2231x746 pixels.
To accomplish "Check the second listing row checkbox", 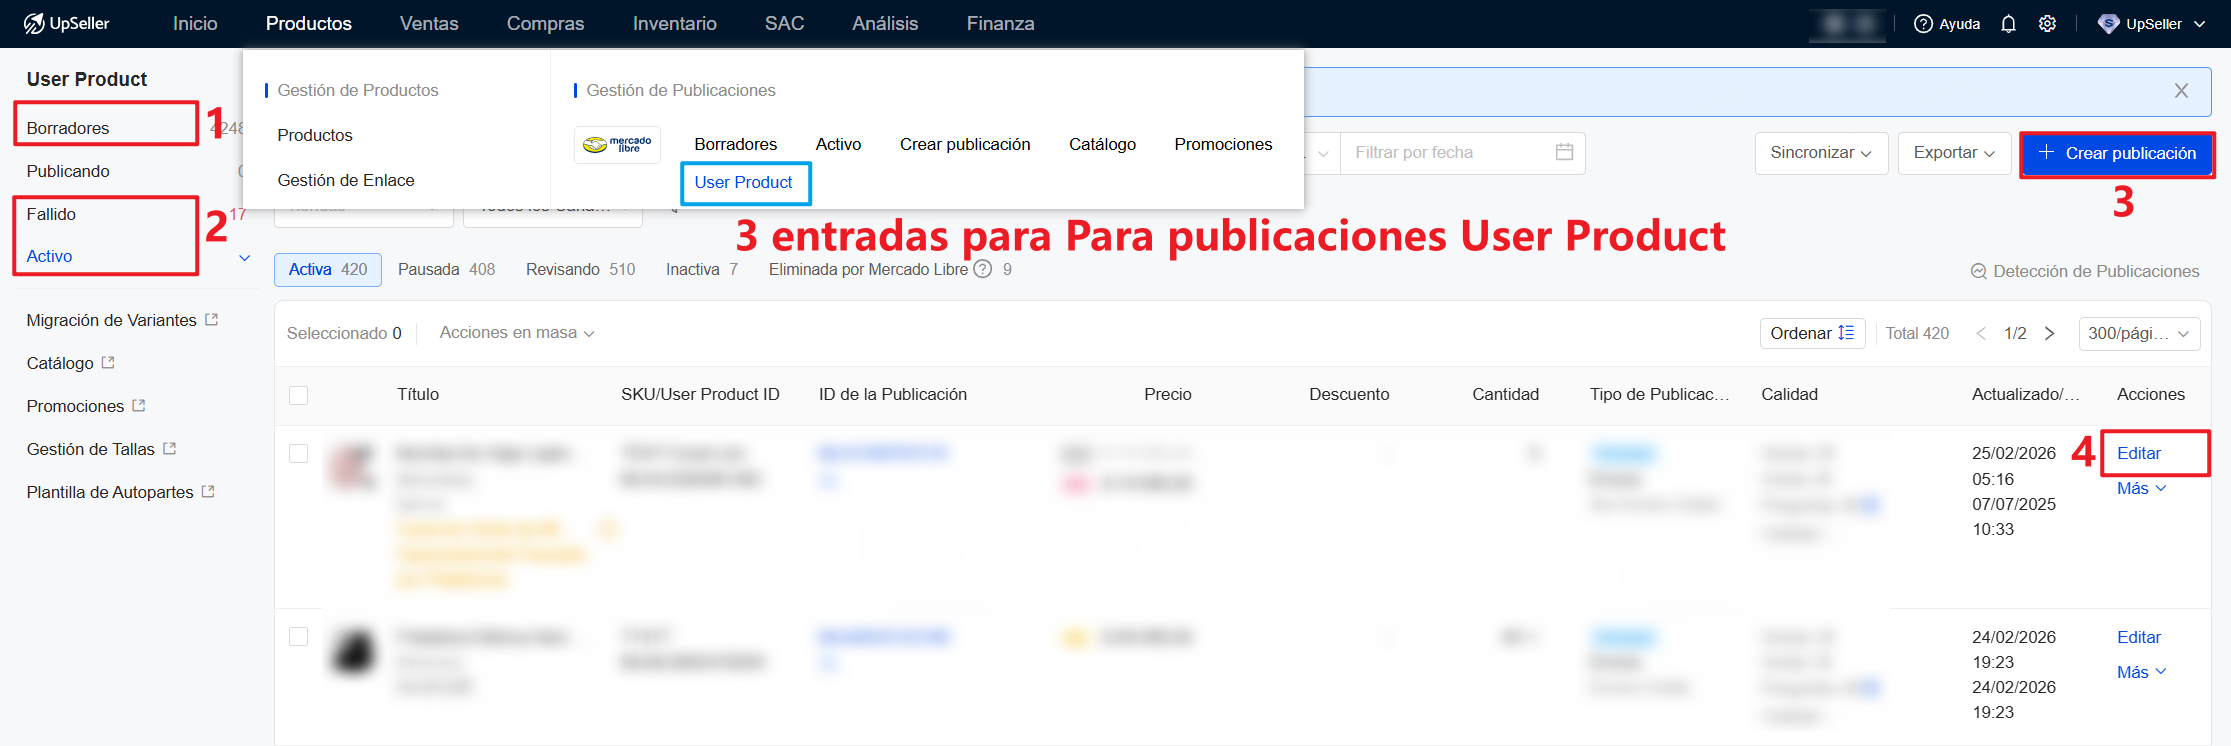I will click(x=298, y=637).
